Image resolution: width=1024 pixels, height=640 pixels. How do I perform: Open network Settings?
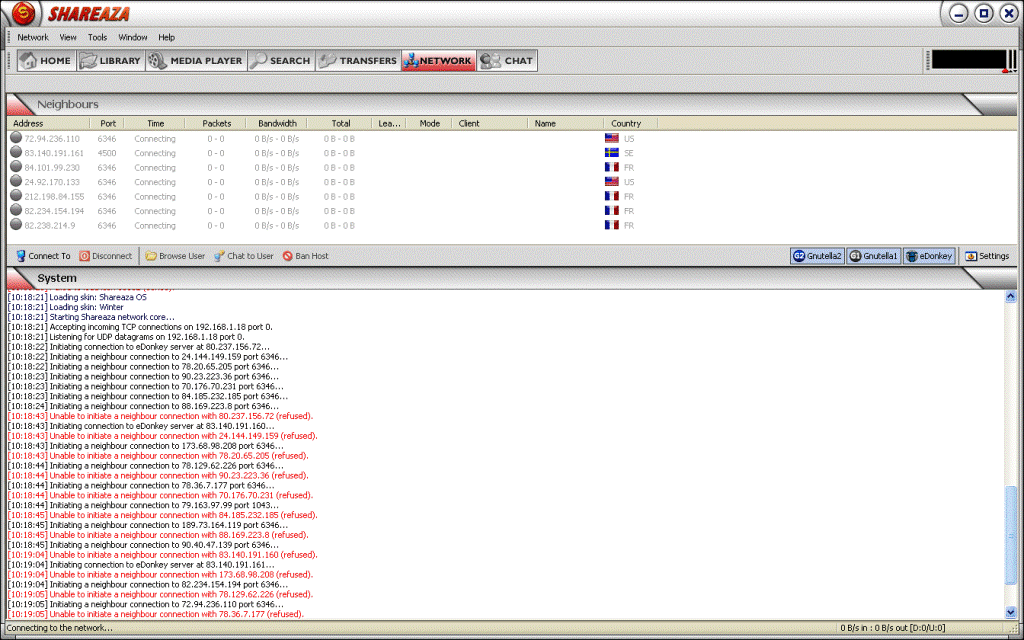click(987, 256)
